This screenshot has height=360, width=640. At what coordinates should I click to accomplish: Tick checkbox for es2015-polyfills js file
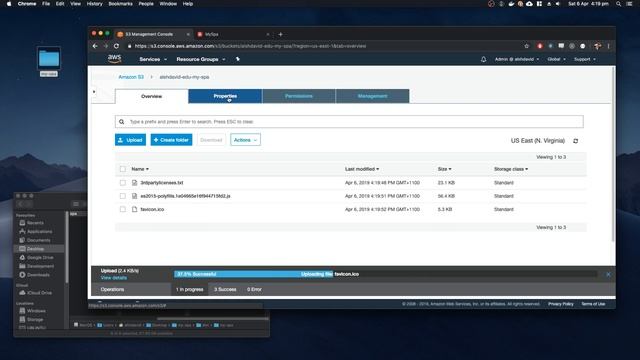click(x=123, y=196)
